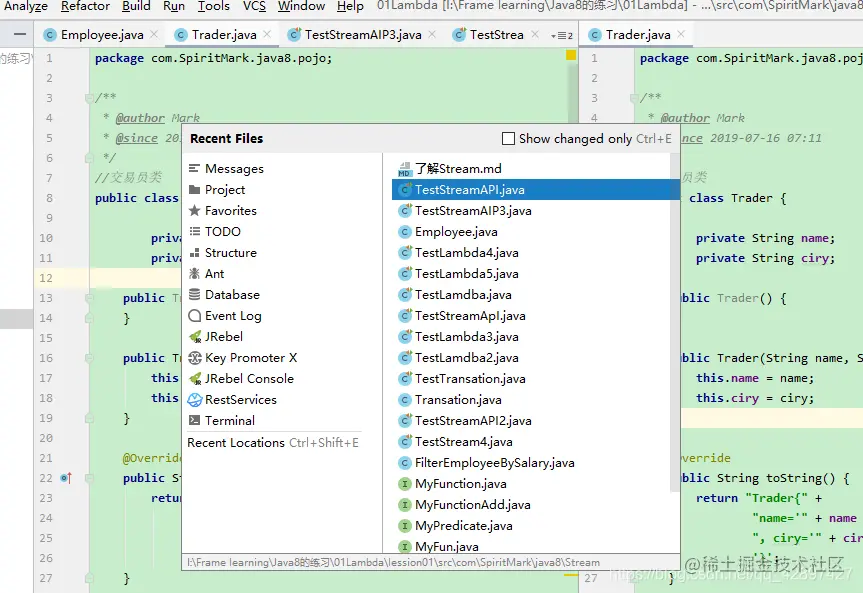Open the Build menu
Viewport: 863px width, 593px height.
pyautogui.click(x=136, y=6)
